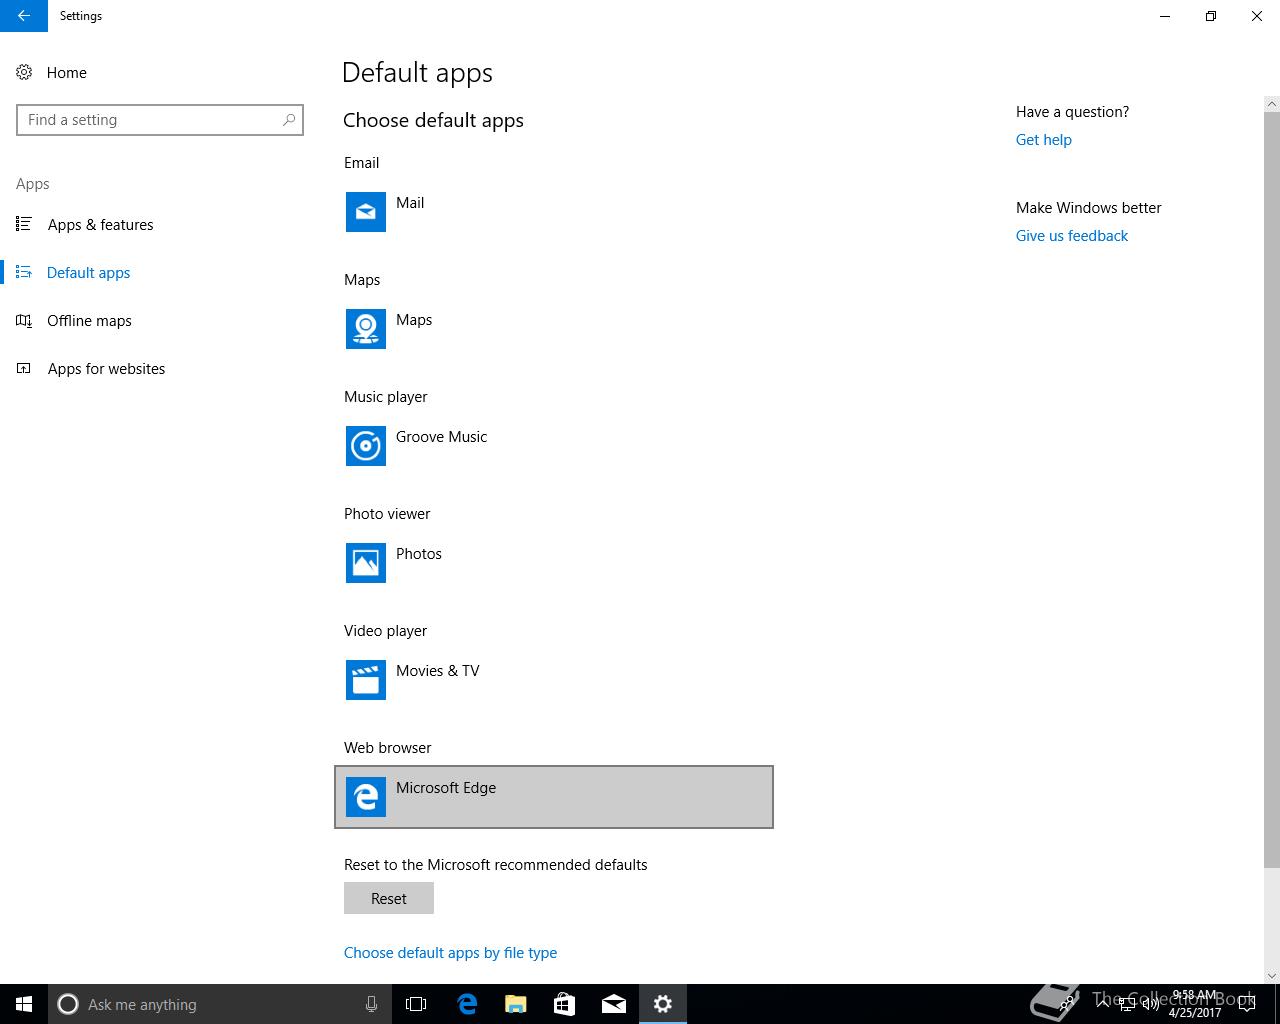Click the Give us feedback link

pos(1072,236)
